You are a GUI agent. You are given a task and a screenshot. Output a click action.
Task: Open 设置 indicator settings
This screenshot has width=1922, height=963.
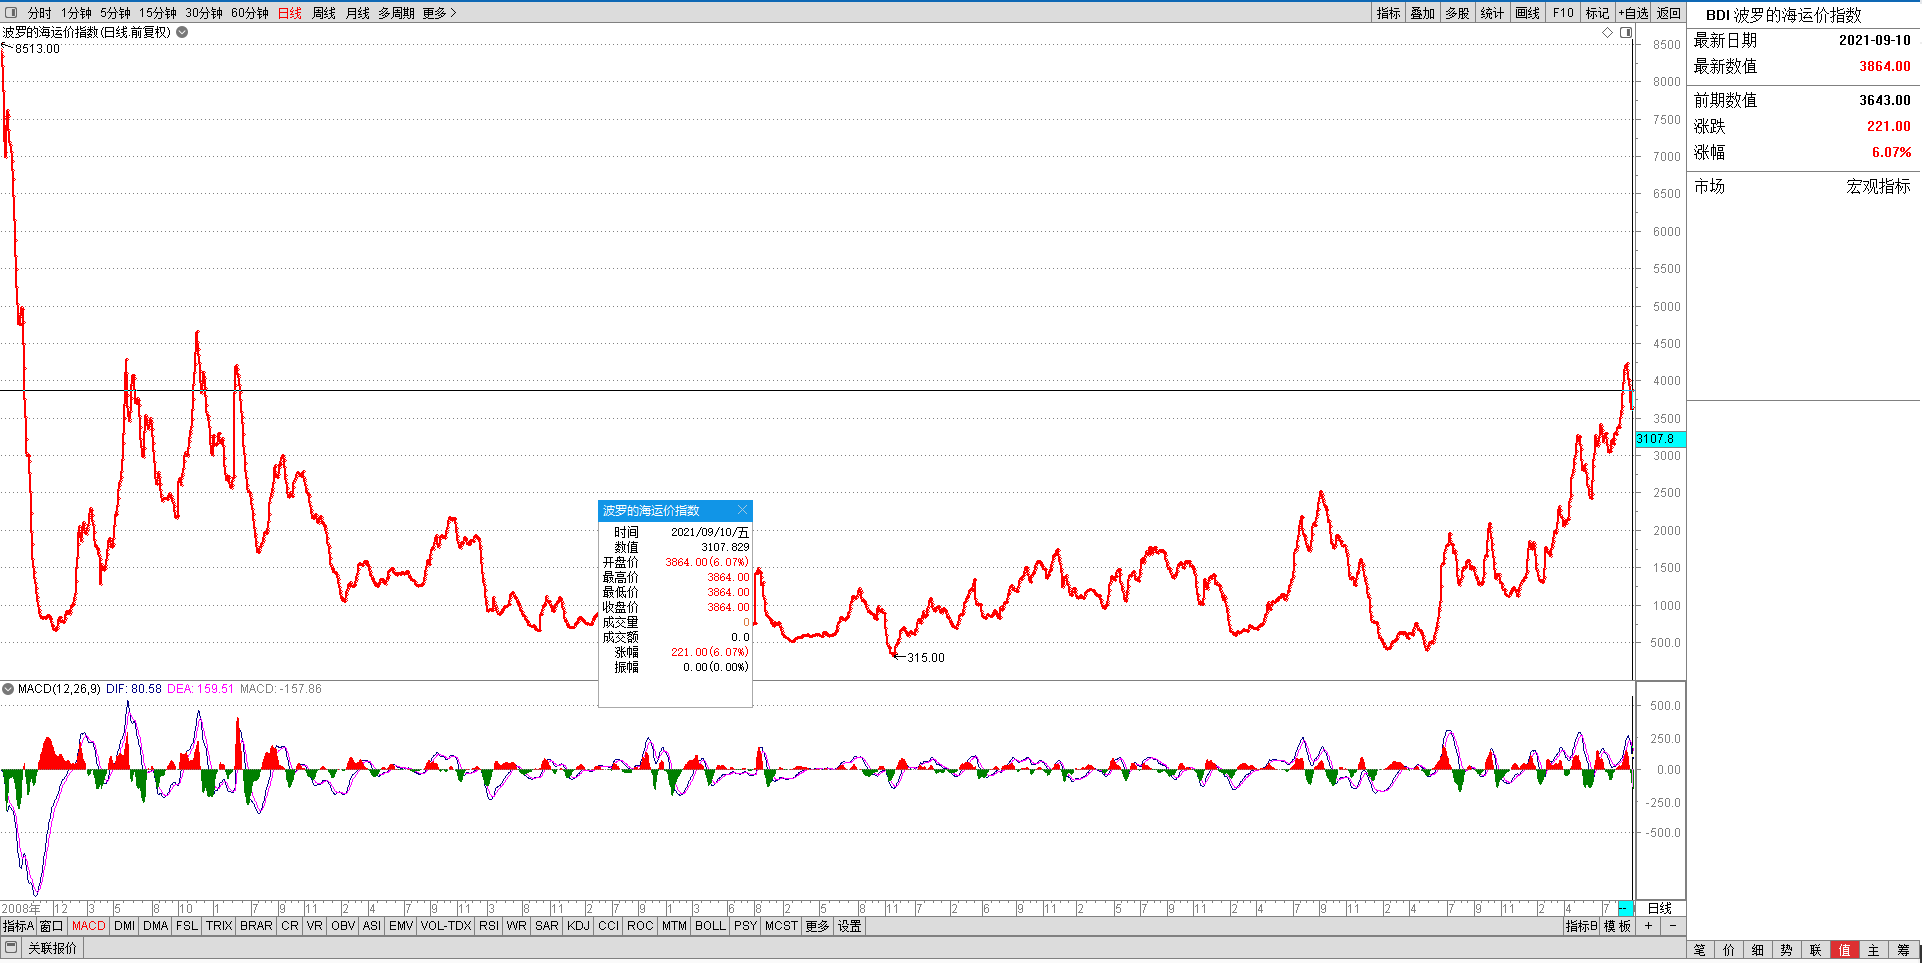(x=850, y=926)
